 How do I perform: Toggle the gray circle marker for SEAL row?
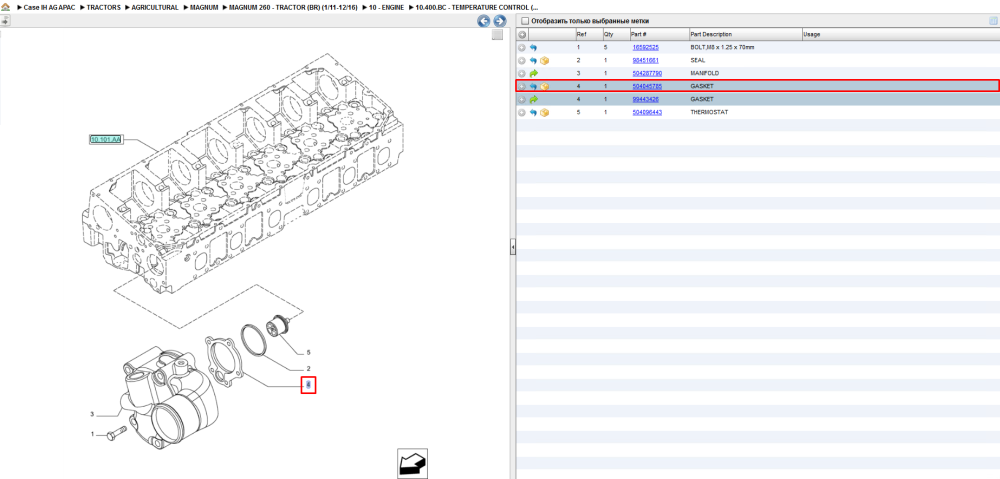click(x=522, y=61)
